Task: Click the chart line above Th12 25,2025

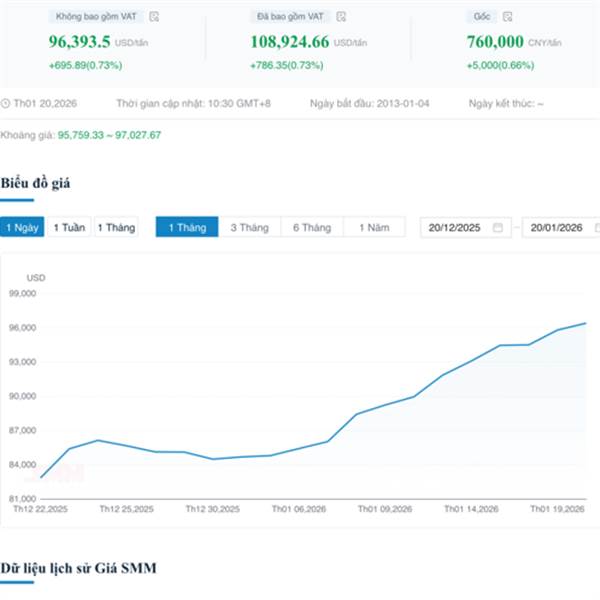Action: [126, 445]
